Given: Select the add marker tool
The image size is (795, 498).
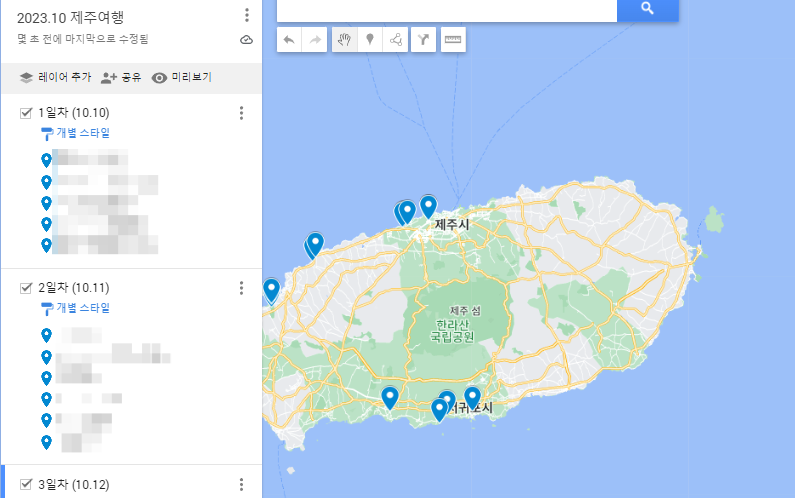Looking at the screenshot, I should click(370, 40).
